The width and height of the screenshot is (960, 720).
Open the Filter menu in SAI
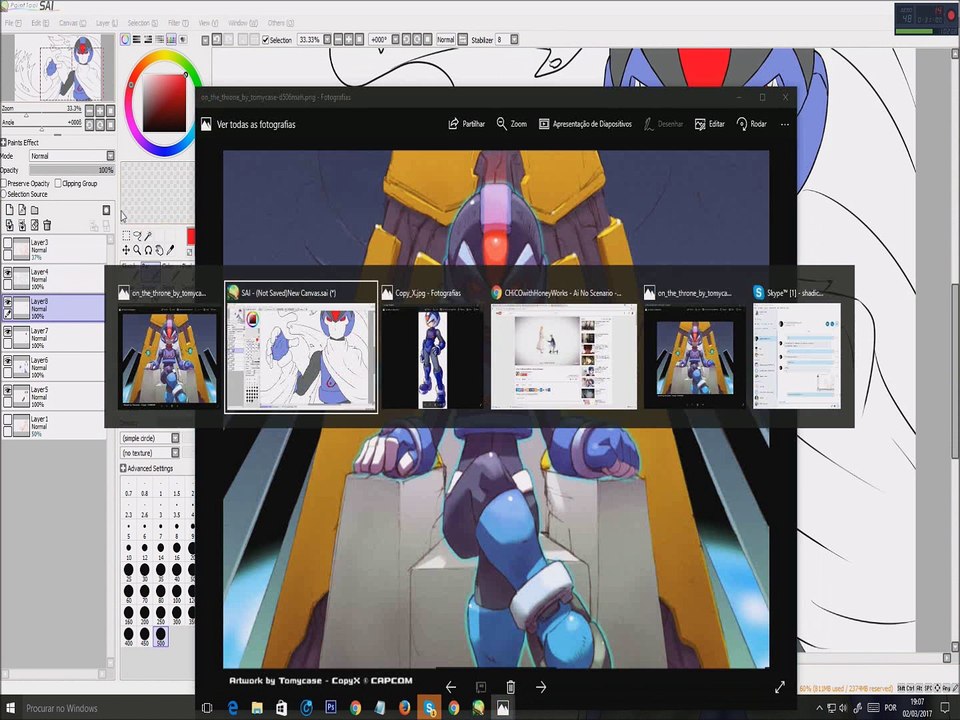pos(178,23)
